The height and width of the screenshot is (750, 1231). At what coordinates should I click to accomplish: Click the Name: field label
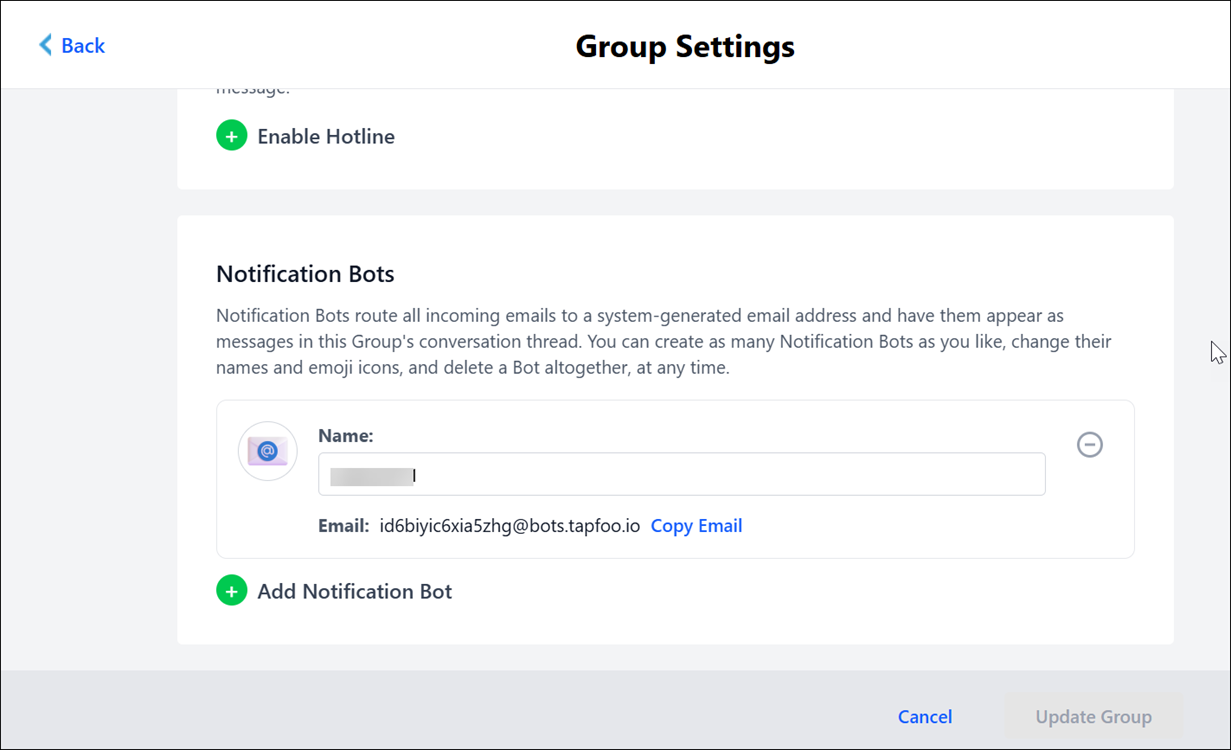pyautogui.click(x=346, y=436)
